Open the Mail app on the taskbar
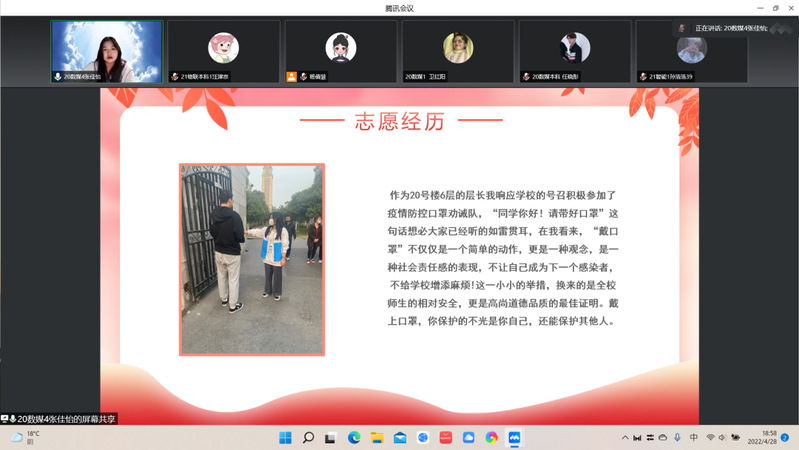Viewport: 799px width, 450px height. pos(400,437)
